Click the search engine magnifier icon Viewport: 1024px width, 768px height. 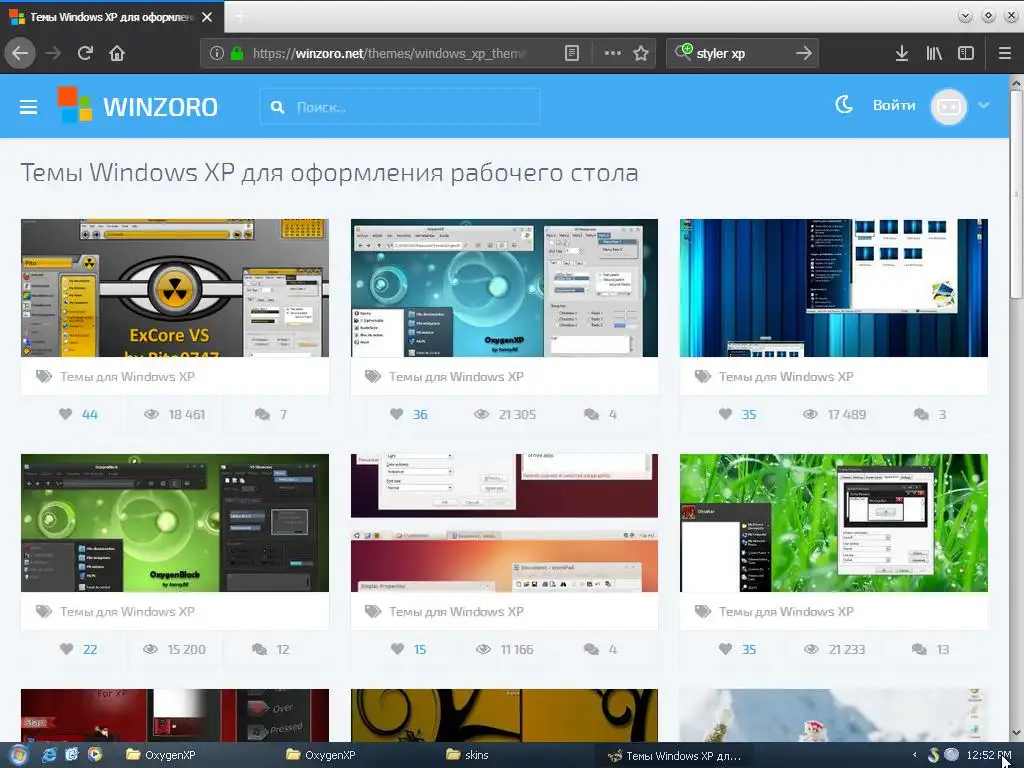point(683,52)
